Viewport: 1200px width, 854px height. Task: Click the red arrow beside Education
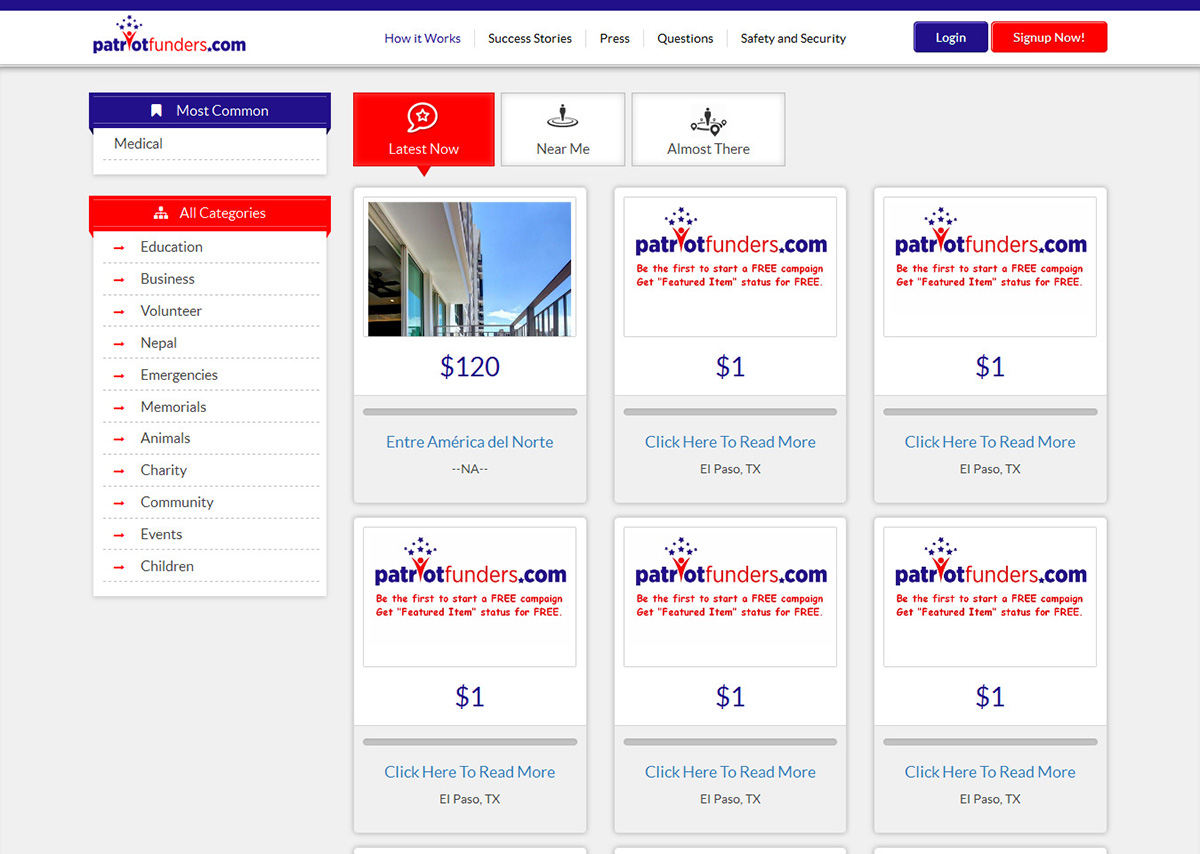click(x=119, y=248)
